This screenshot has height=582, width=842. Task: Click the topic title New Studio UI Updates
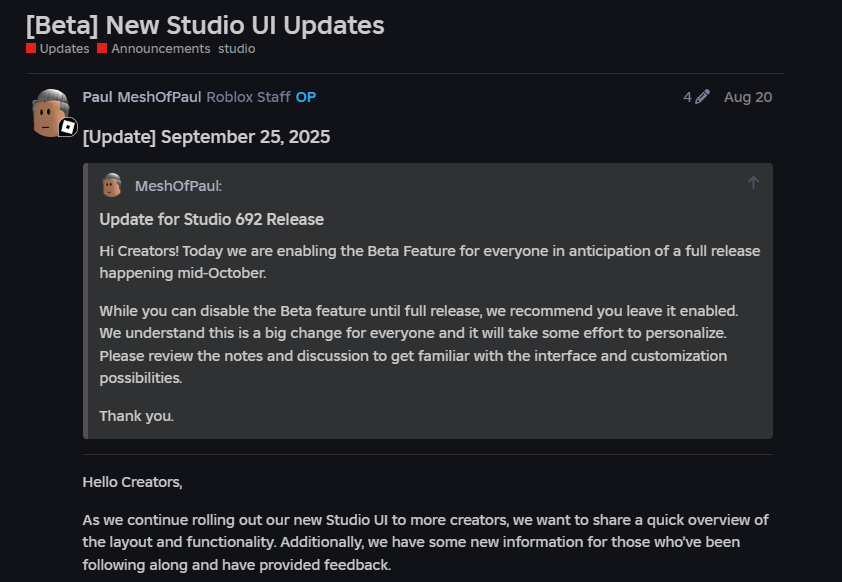(x=205, y=25)
